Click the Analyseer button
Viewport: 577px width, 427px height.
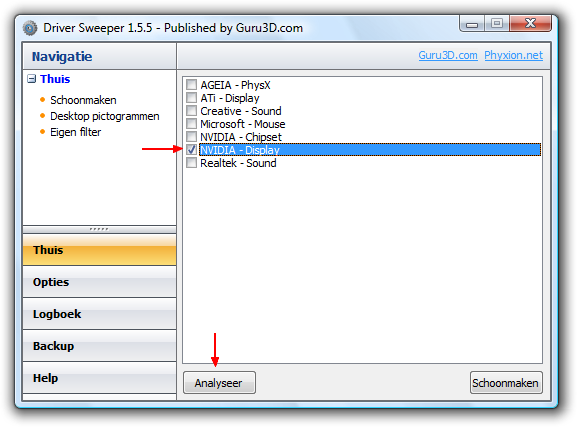tap(219, 383)
